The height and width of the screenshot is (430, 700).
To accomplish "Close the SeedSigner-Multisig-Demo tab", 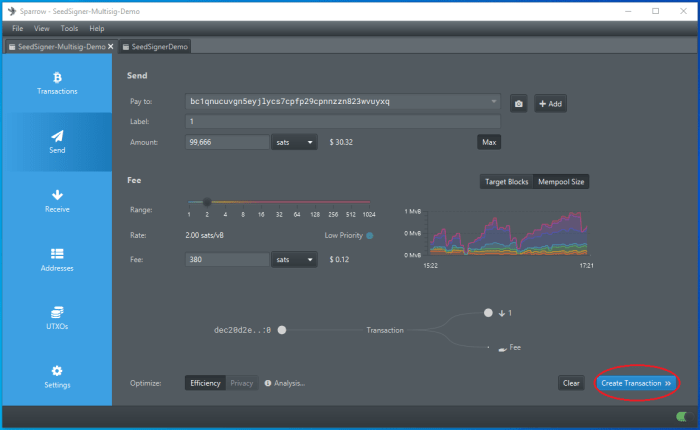I will (x=111, y=46).
